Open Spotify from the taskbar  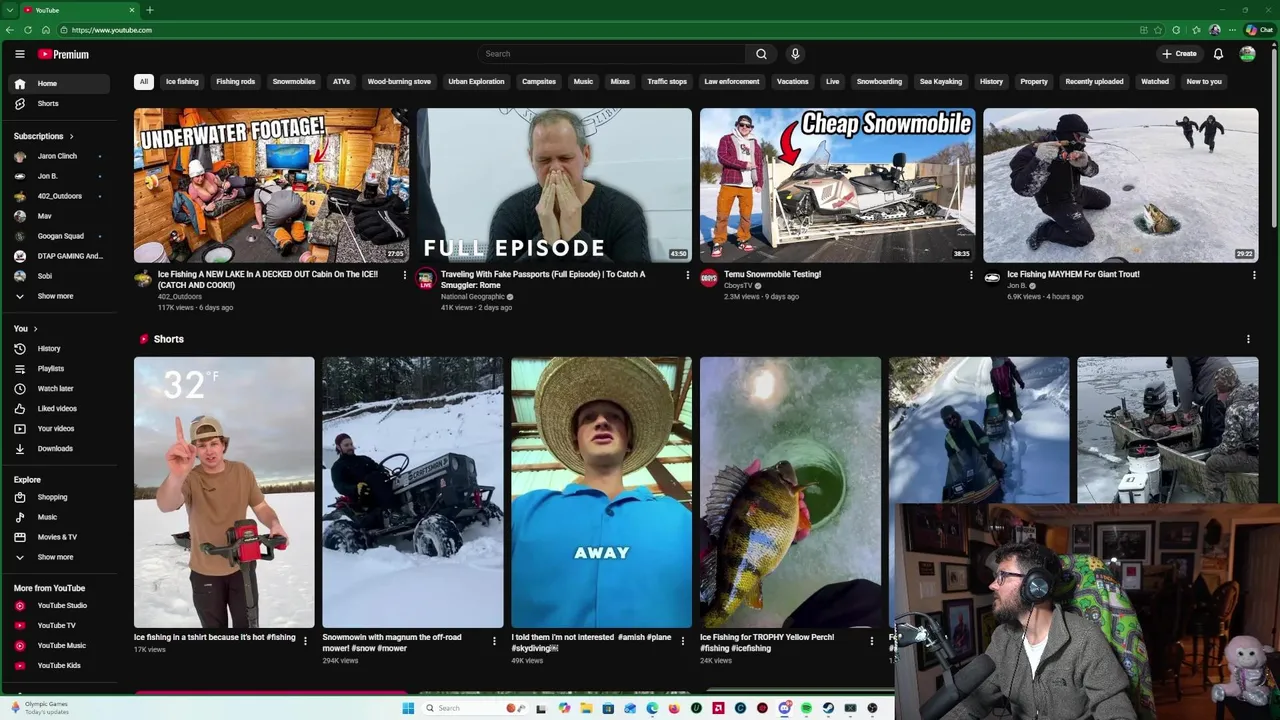tap(806, 708)
